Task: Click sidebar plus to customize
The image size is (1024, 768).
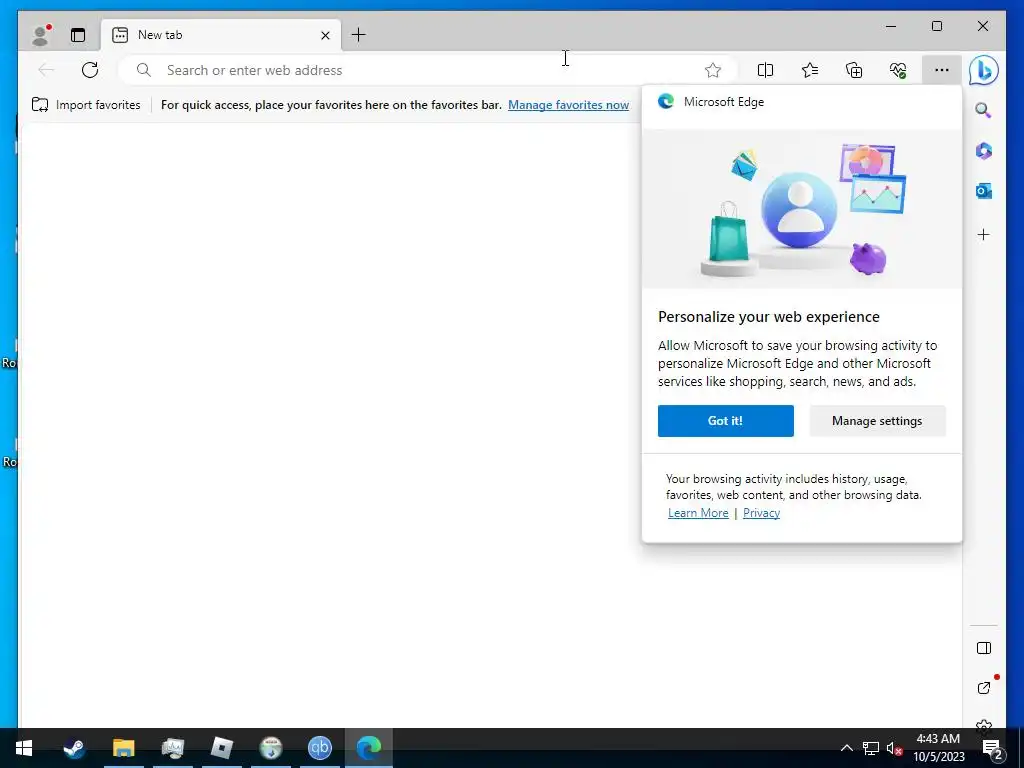Action: [984, 234]
